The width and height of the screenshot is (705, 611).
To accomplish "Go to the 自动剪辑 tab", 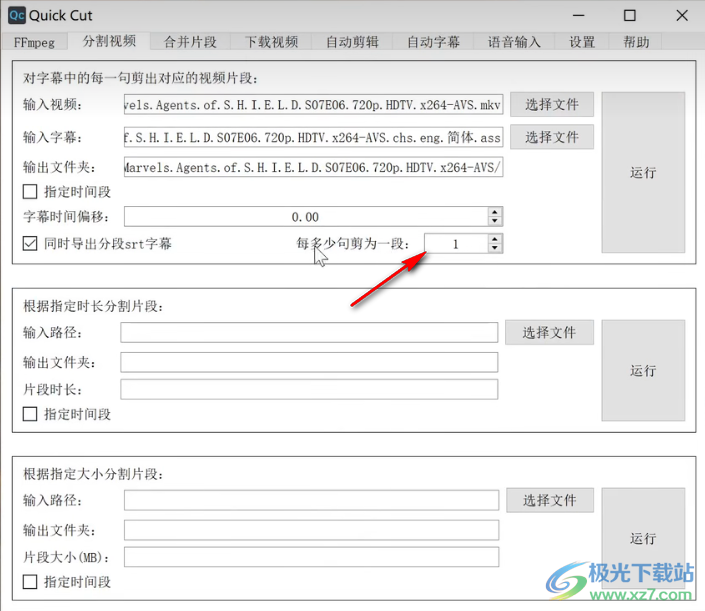I will (352, 42).
